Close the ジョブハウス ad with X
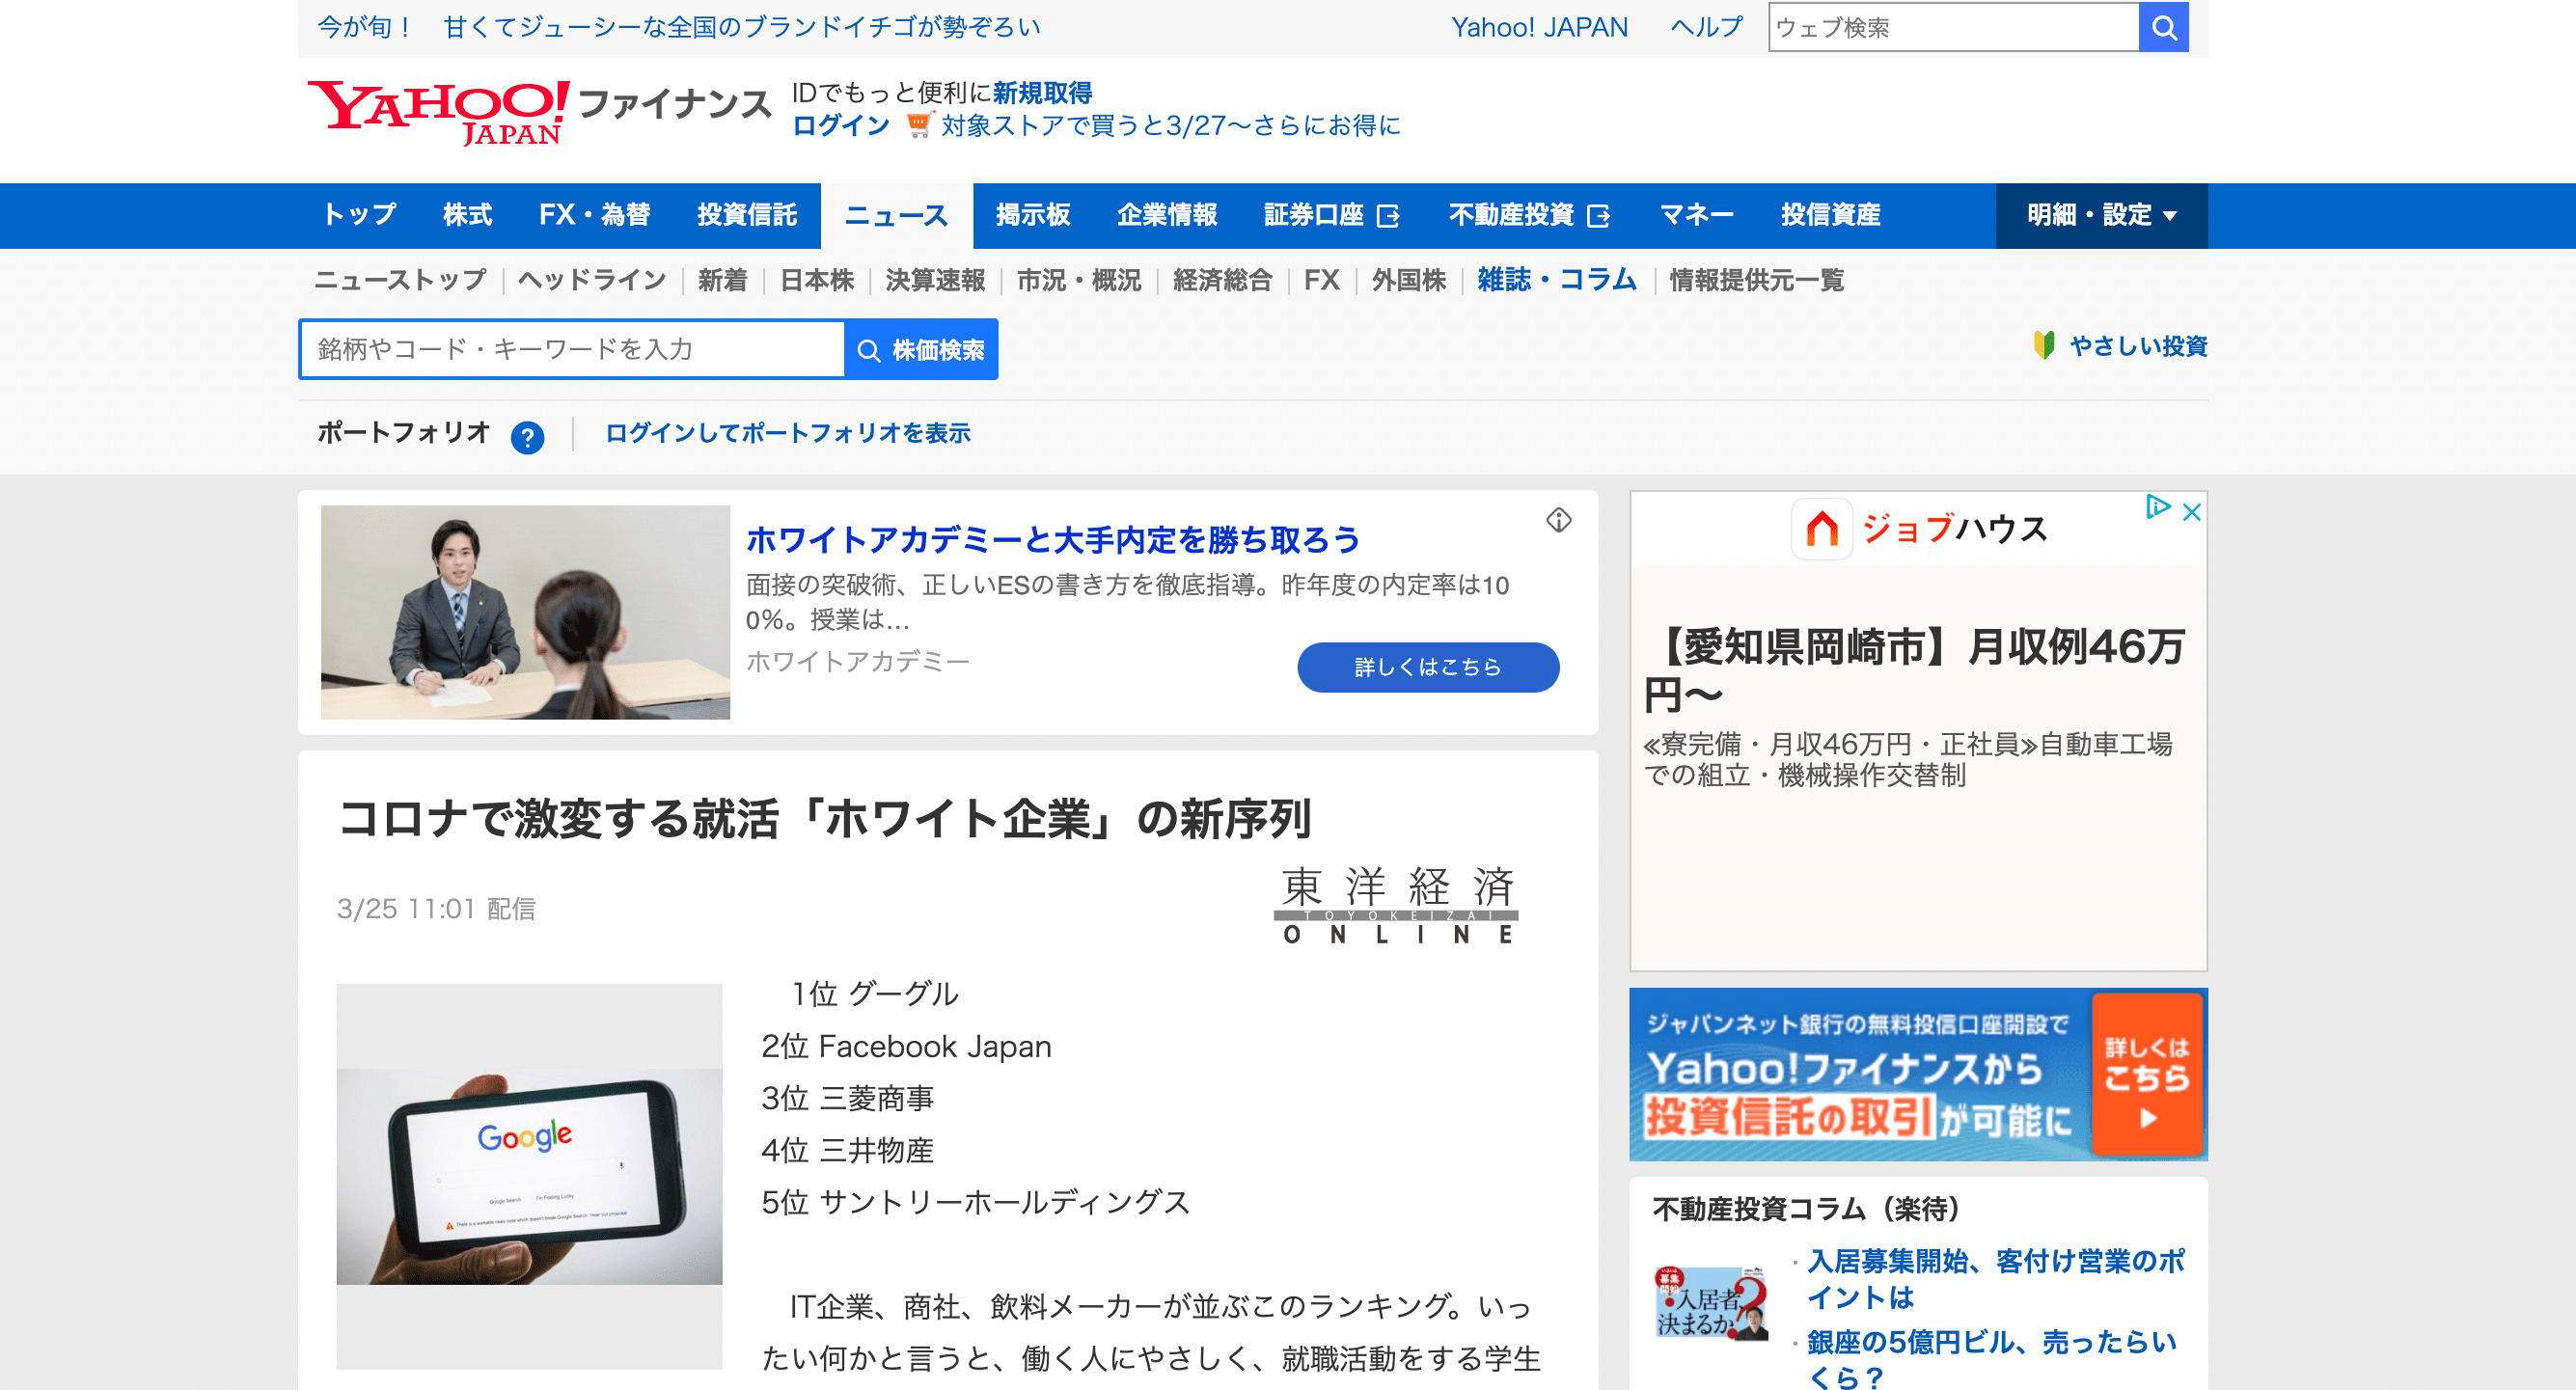Viewport: 2576px width, 1390px height. point(2191,512)
